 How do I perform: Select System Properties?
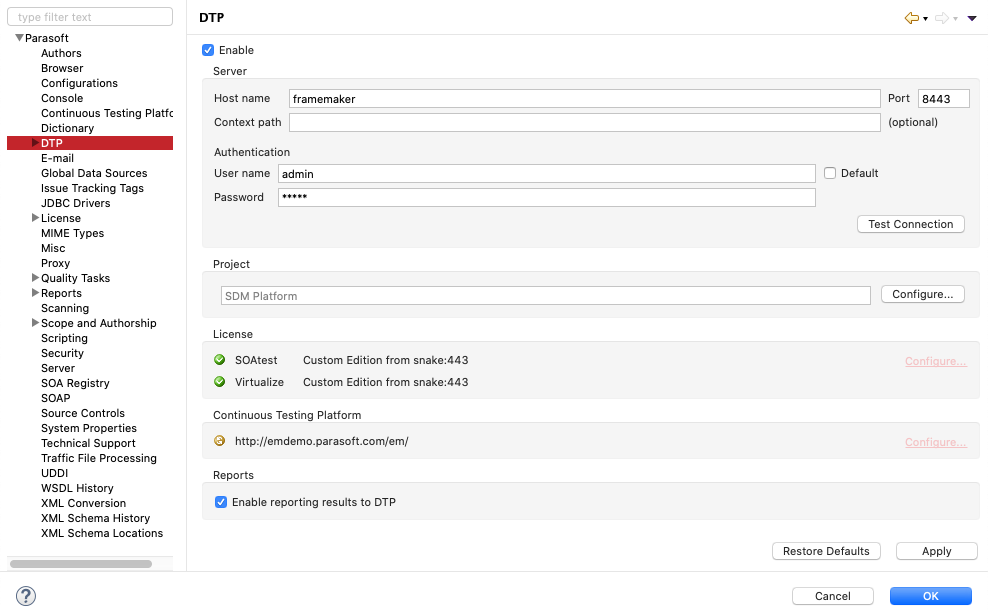89,429
